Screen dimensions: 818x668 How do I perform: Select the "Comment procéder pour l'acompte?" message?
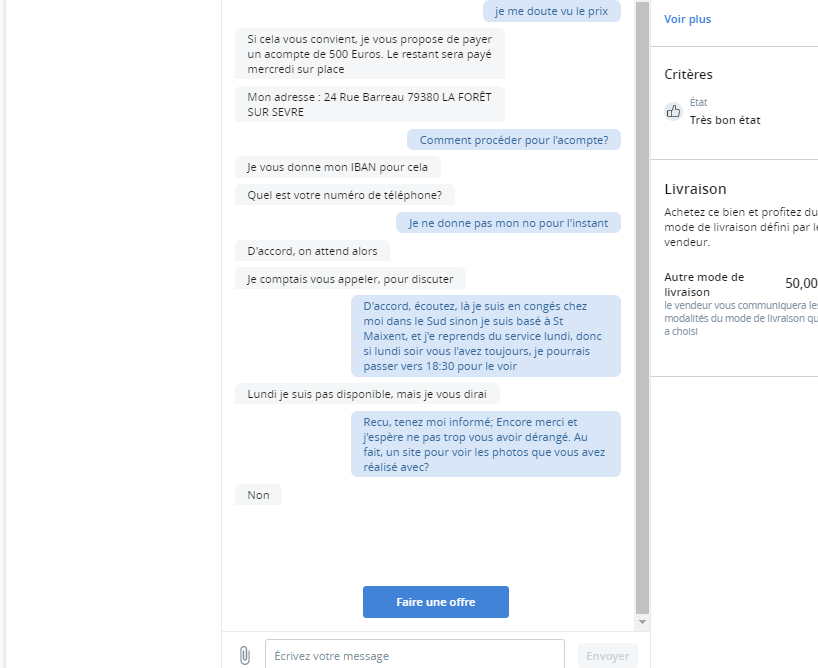tap(513, 140)
